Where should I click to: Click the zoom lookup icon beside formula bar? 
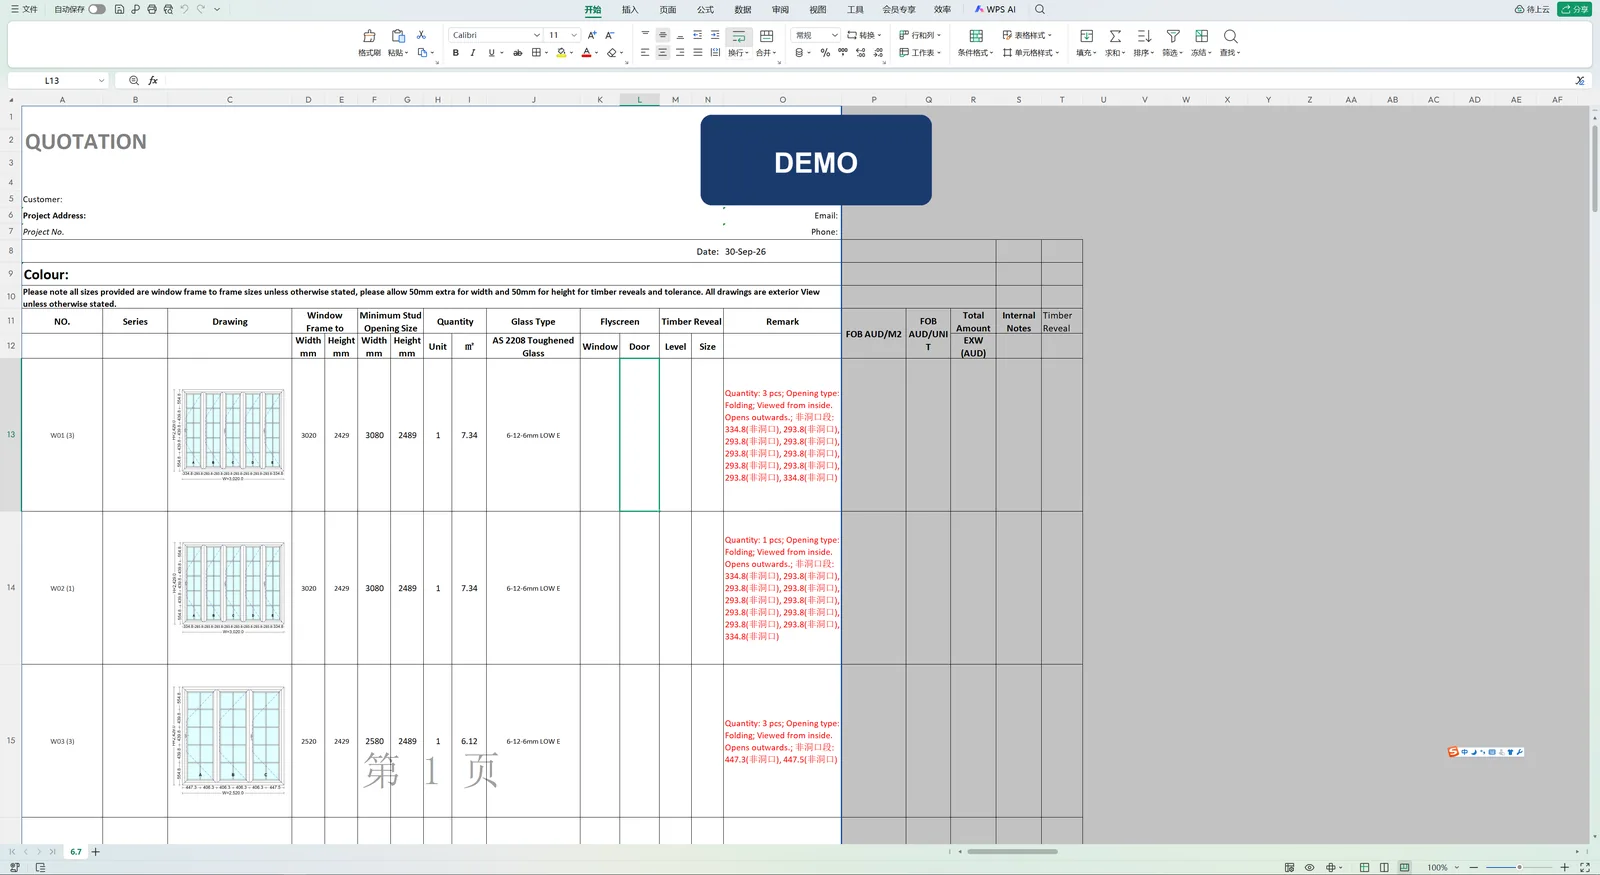[134, 80]
